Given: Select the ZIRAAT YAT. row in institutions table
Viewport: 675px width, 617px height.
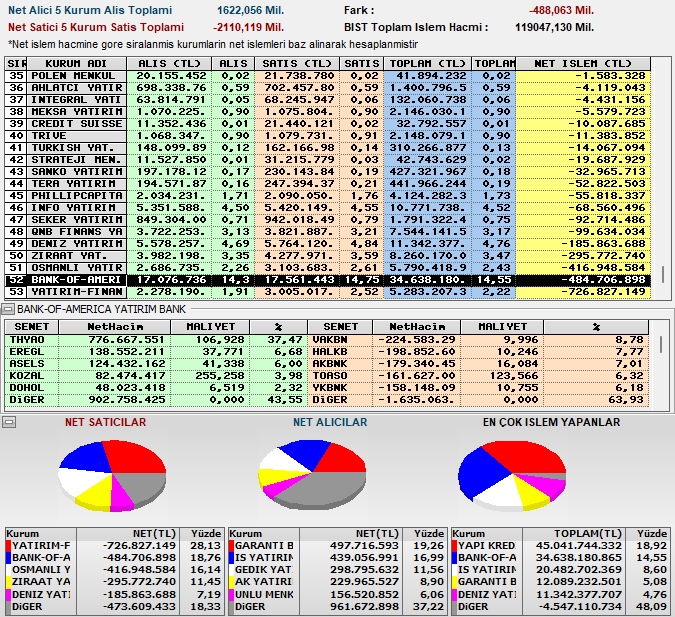Looking at the screenshot, I should [328, 256].
